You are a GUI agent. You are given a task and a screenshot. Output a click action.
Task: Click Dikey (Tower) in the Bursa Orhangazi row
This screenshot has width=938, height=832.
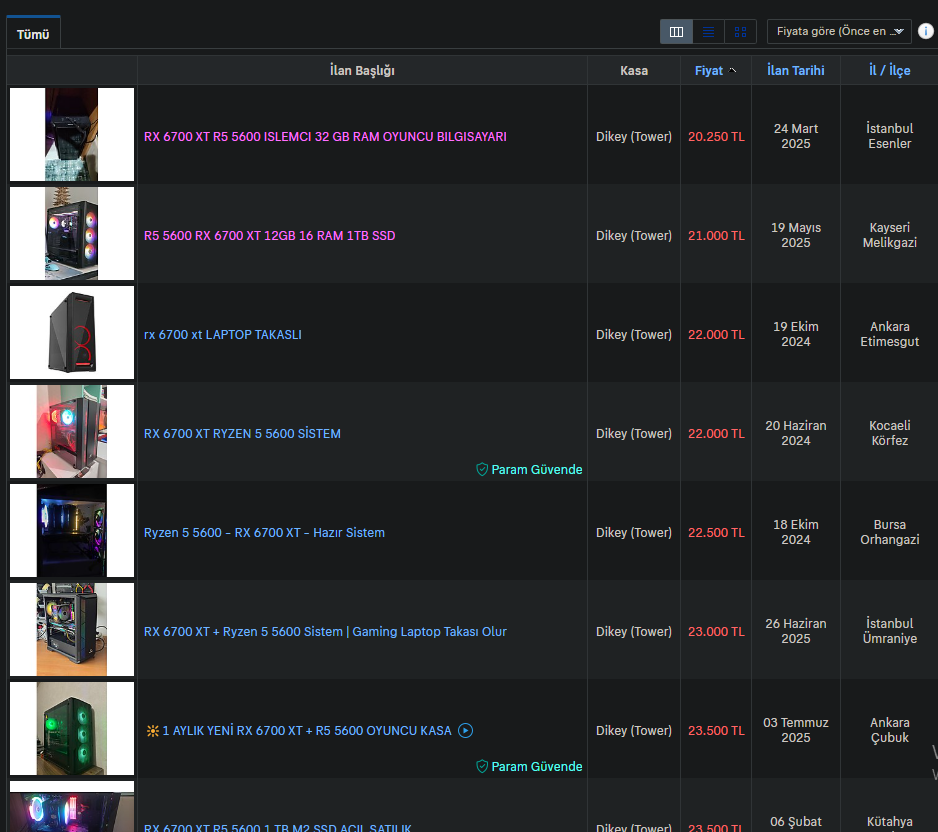(634, 532)
